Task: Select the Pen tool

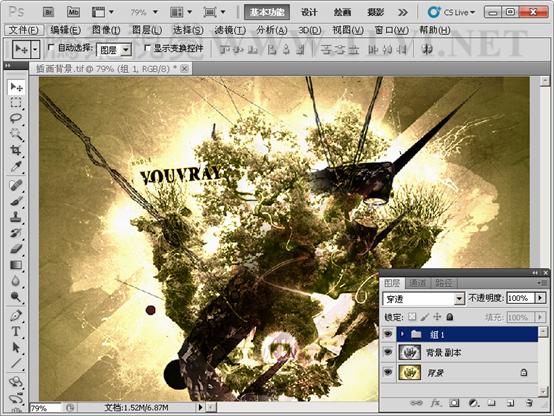Action: click(x=16, y=315)
